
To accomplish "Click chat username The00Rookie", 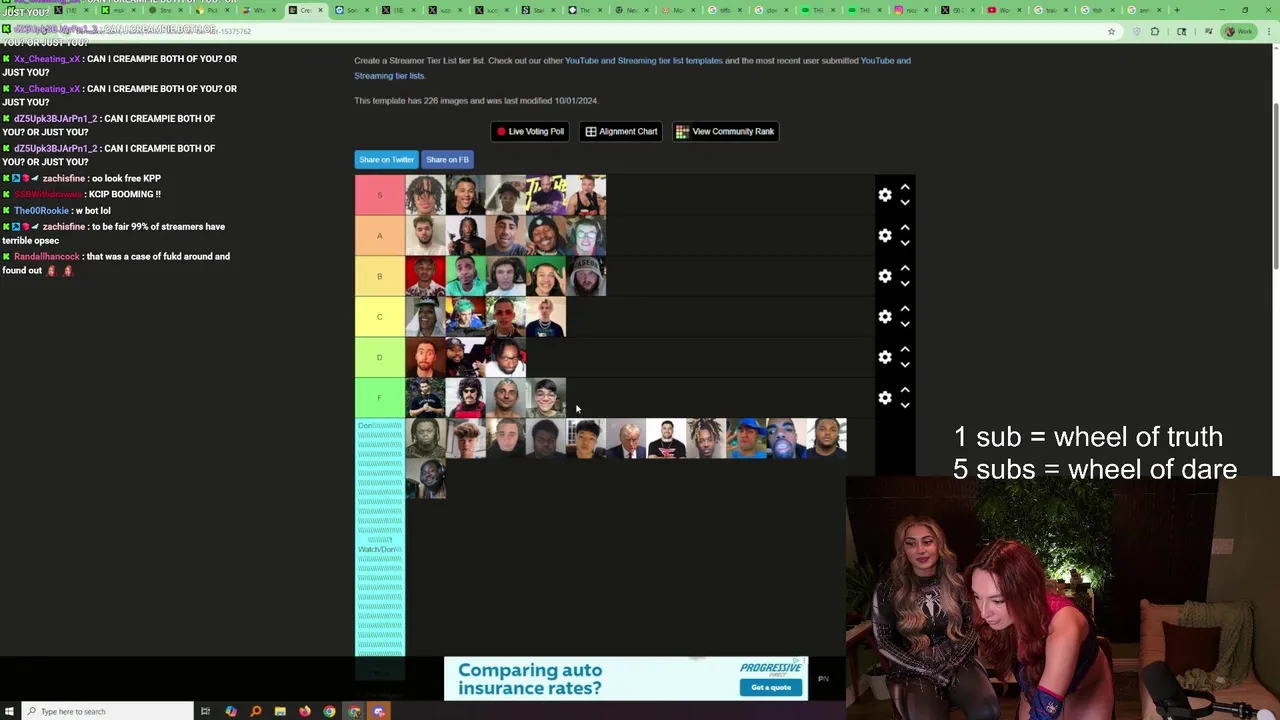I will click(x=41, y=211).
